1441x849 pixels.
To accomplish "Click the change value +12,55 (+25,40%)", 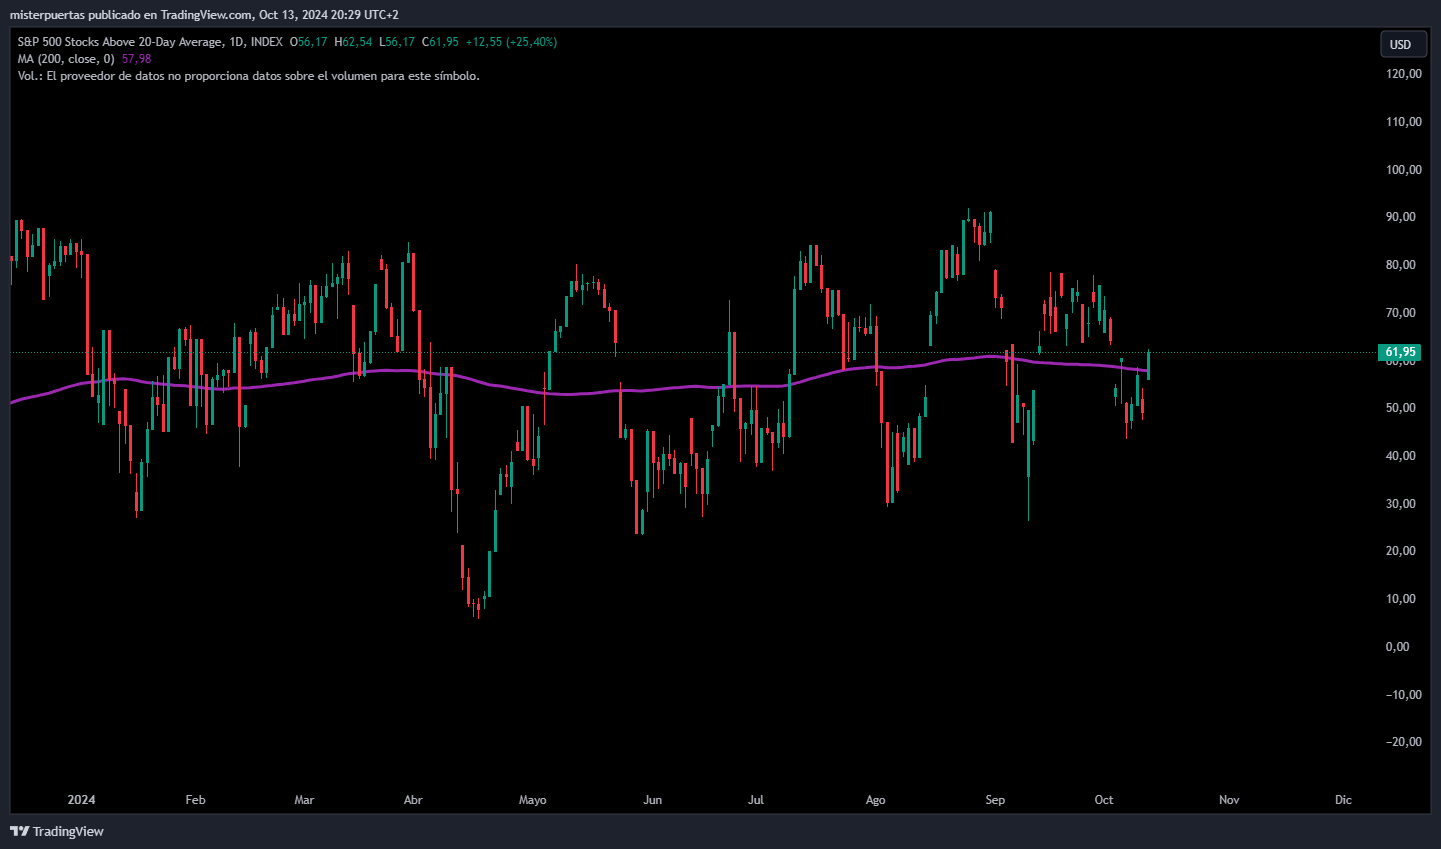I will point(511,42).
